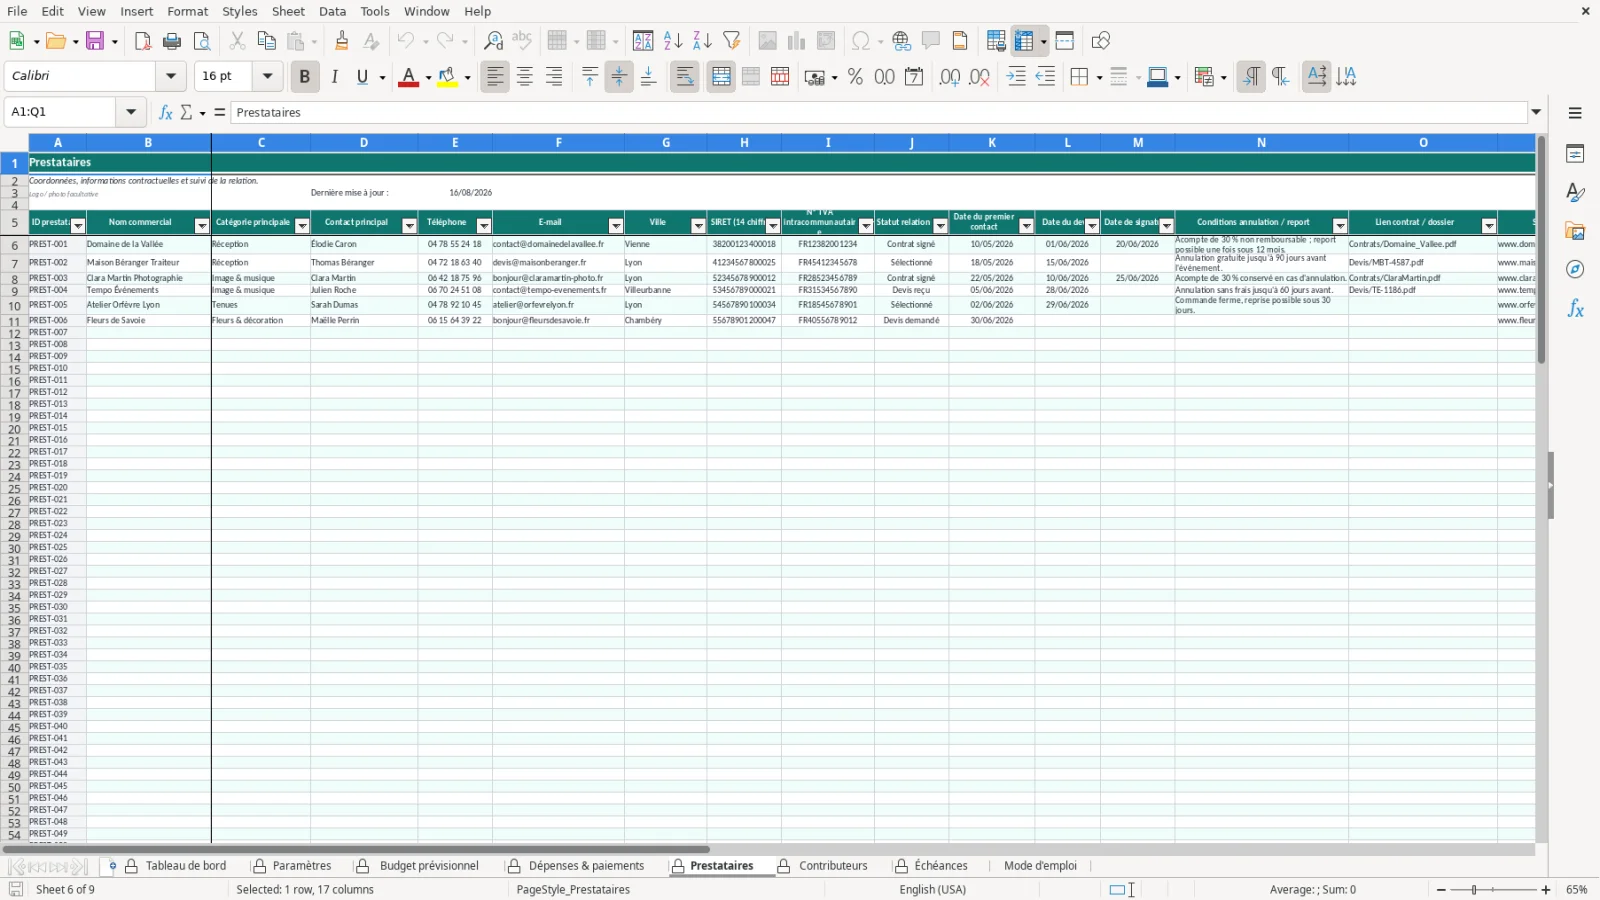This screenshot has width=1600, height=900.
Task: Select row 10 header
Action: (x=14, y=306)
